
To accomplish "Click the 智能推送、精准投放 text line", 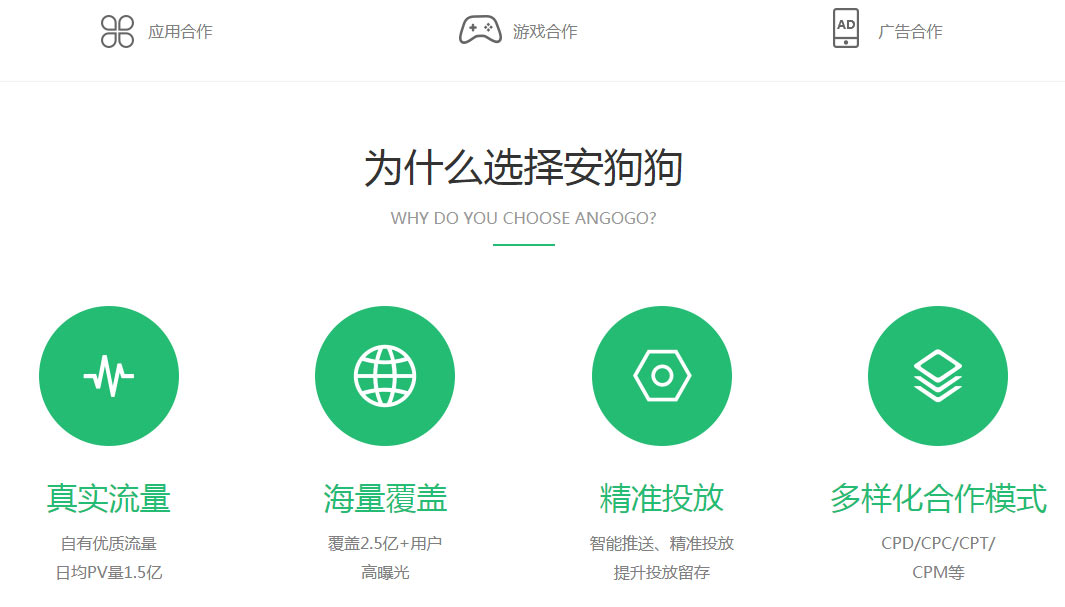I will tap(662, 543).
